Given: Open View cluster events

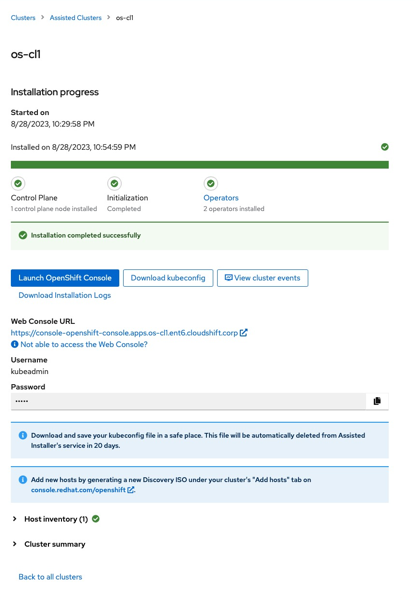Looking at the screenshot, I should click(x=262, y=278).
